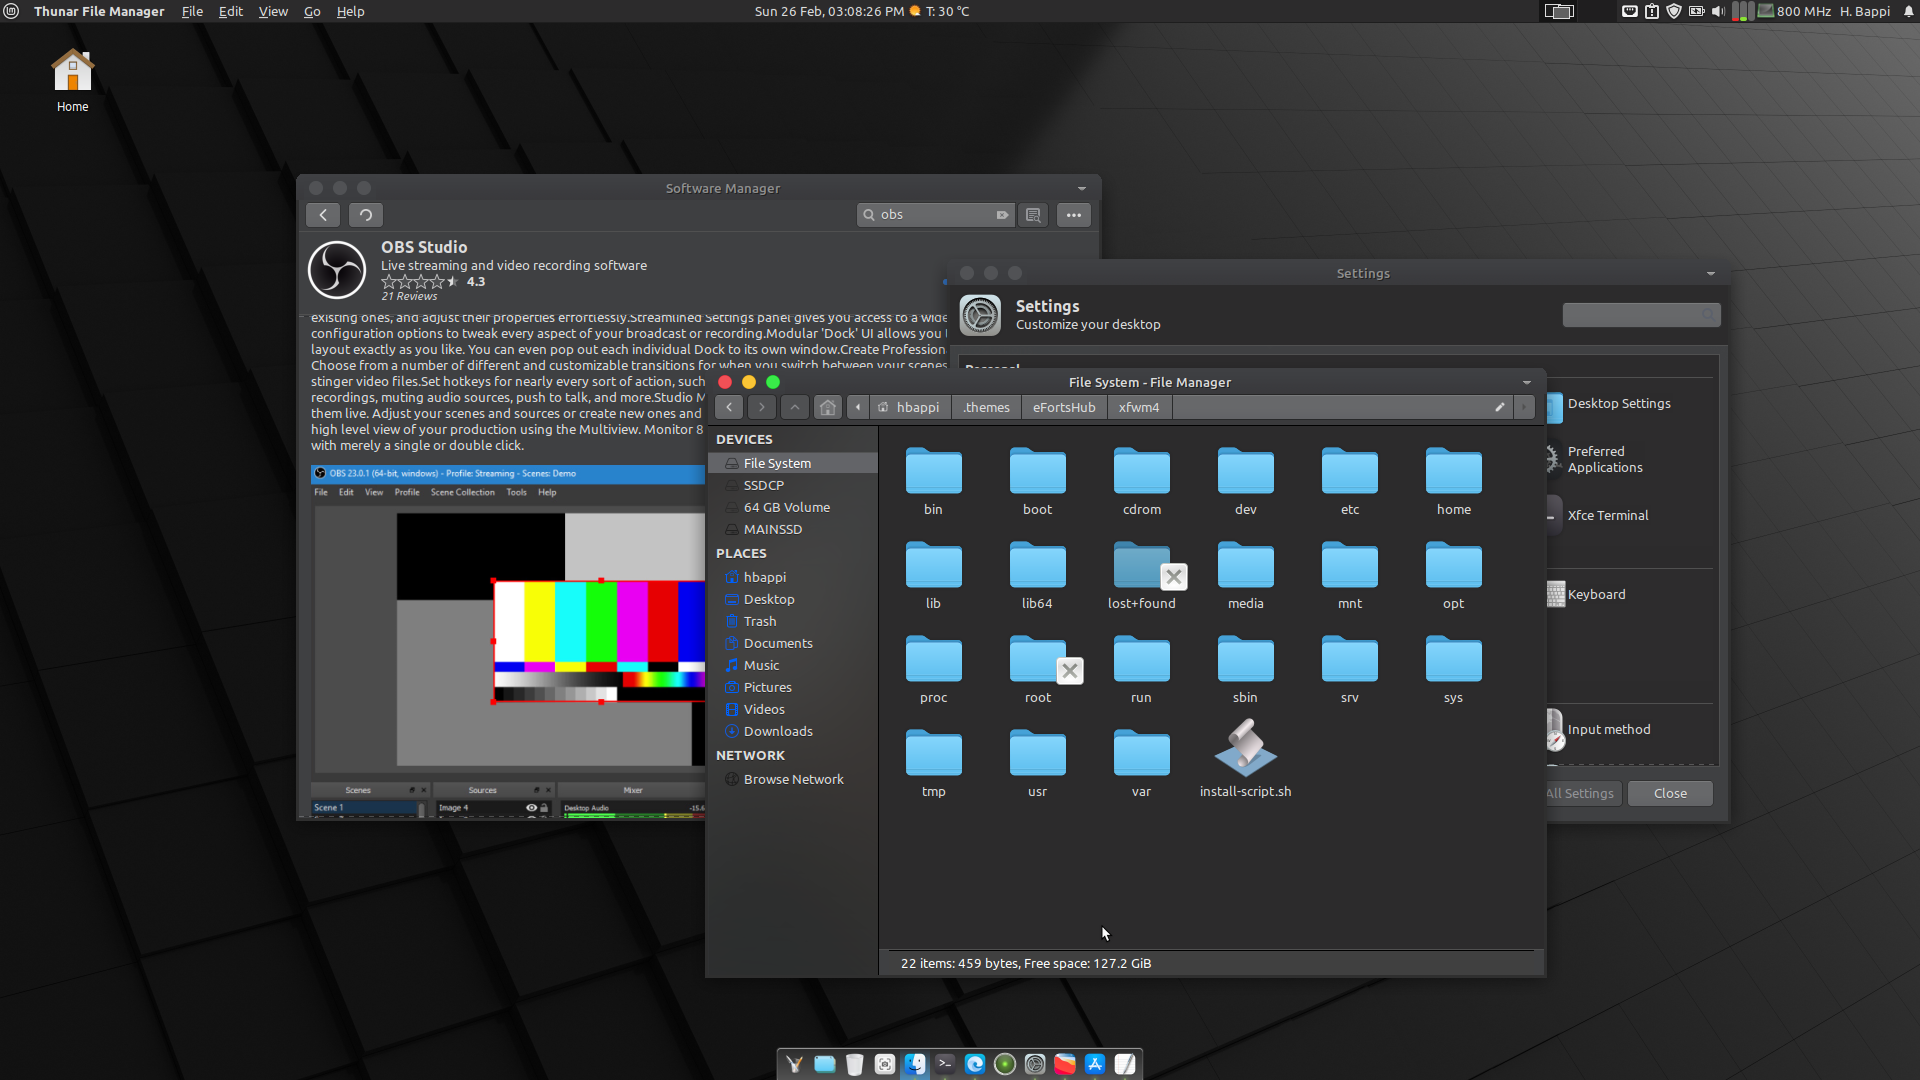Click the Software Manager search field containing obs

point(935,215)
